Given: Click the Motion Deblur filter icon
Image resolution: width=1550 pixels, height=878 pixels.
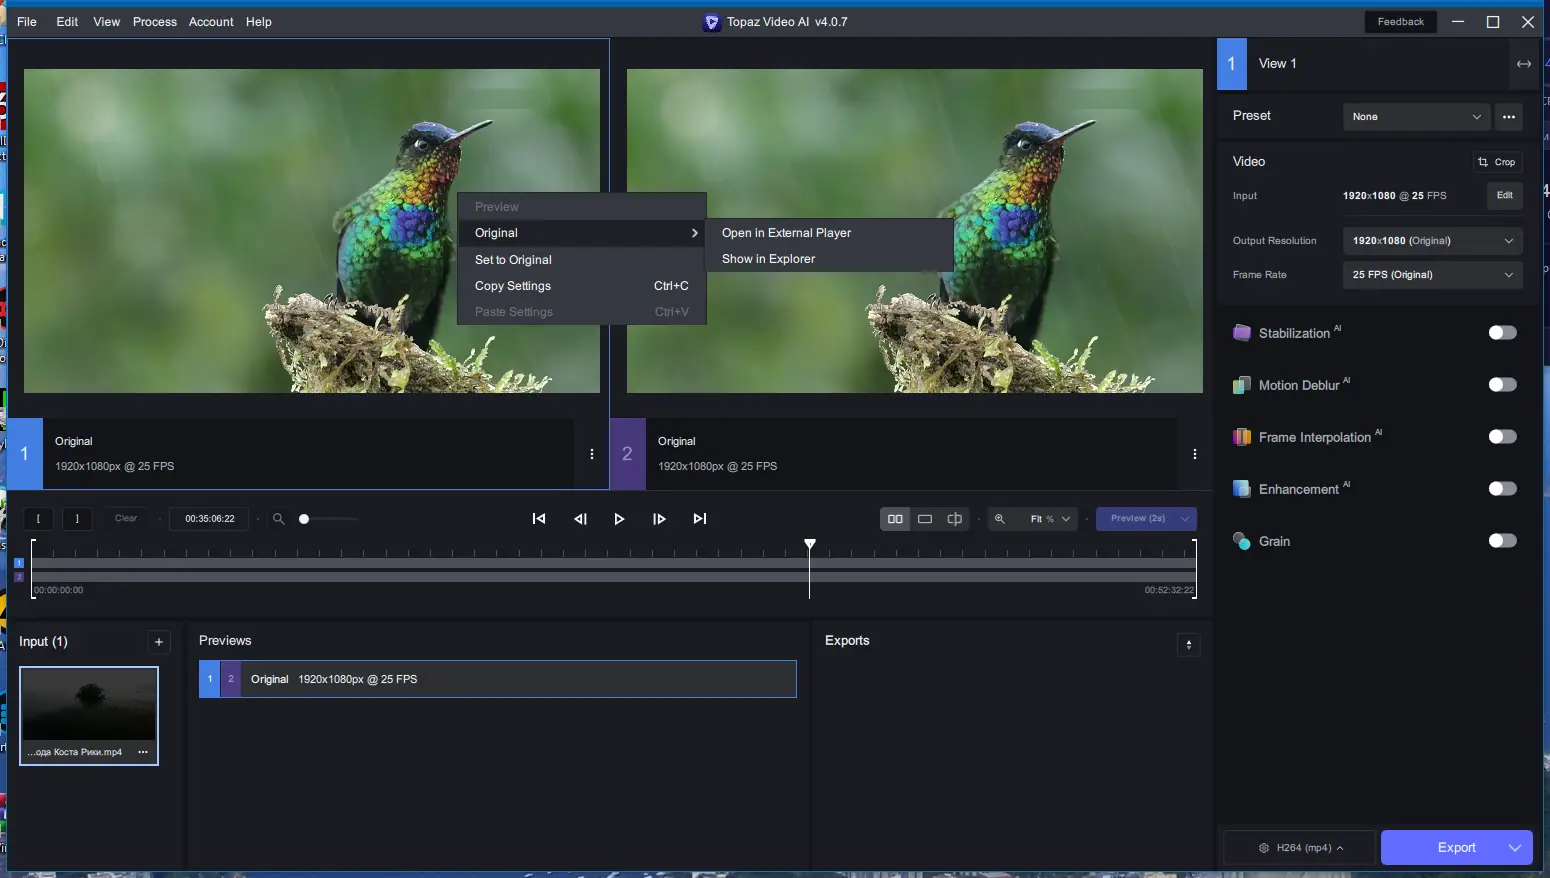Looking at the screenshot, I should (x=1242, y=385).
